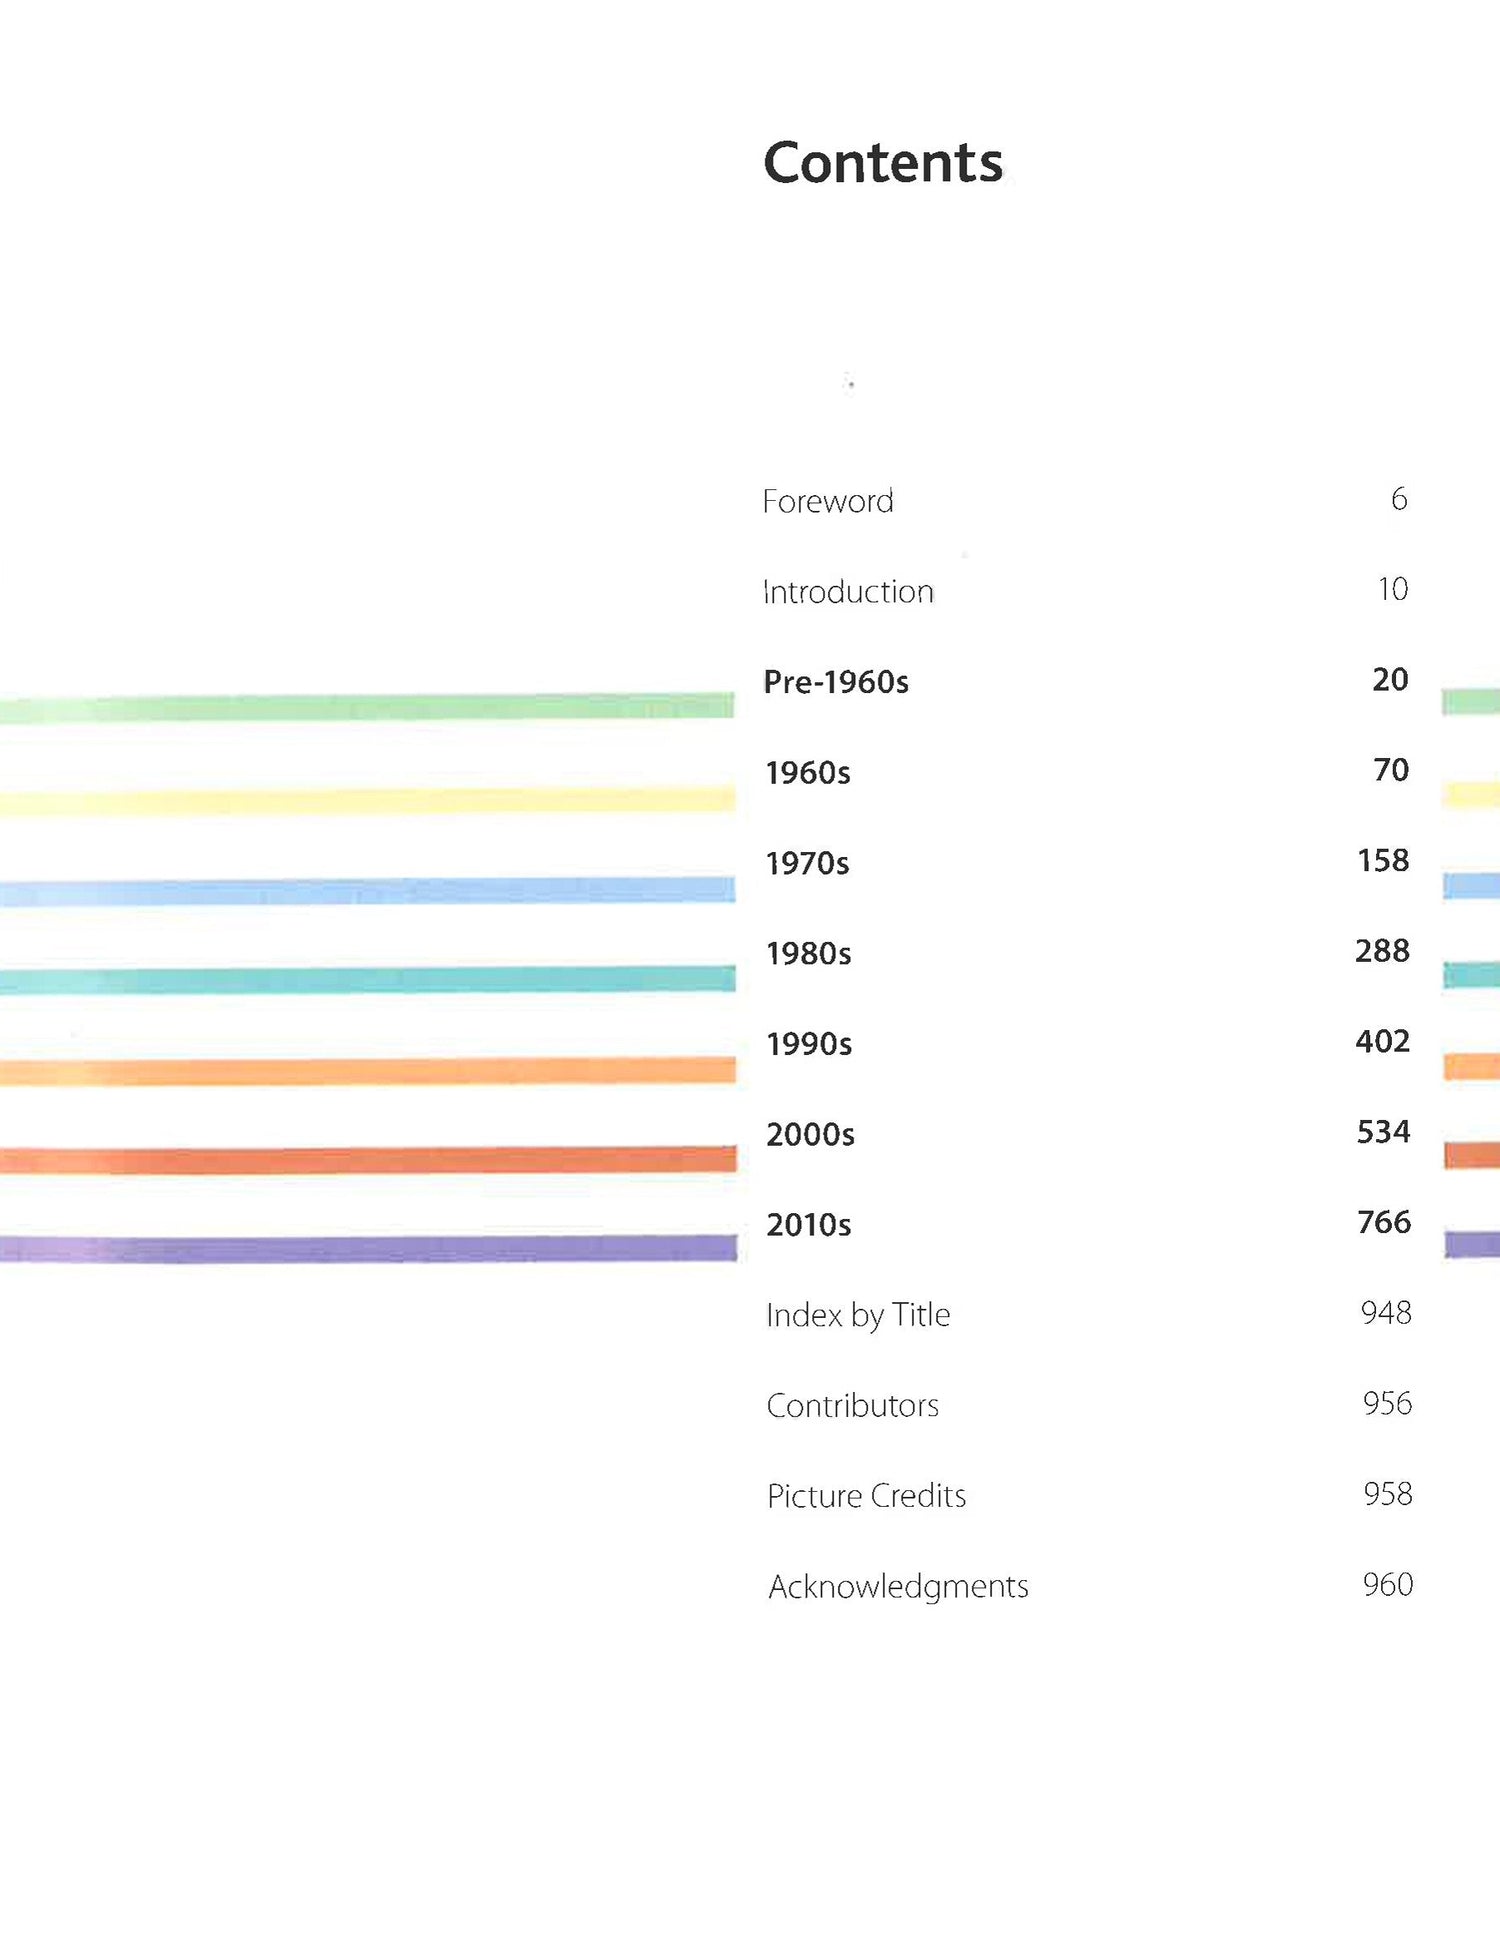
Task: Click page number 948
Action: point(1386,1313)
